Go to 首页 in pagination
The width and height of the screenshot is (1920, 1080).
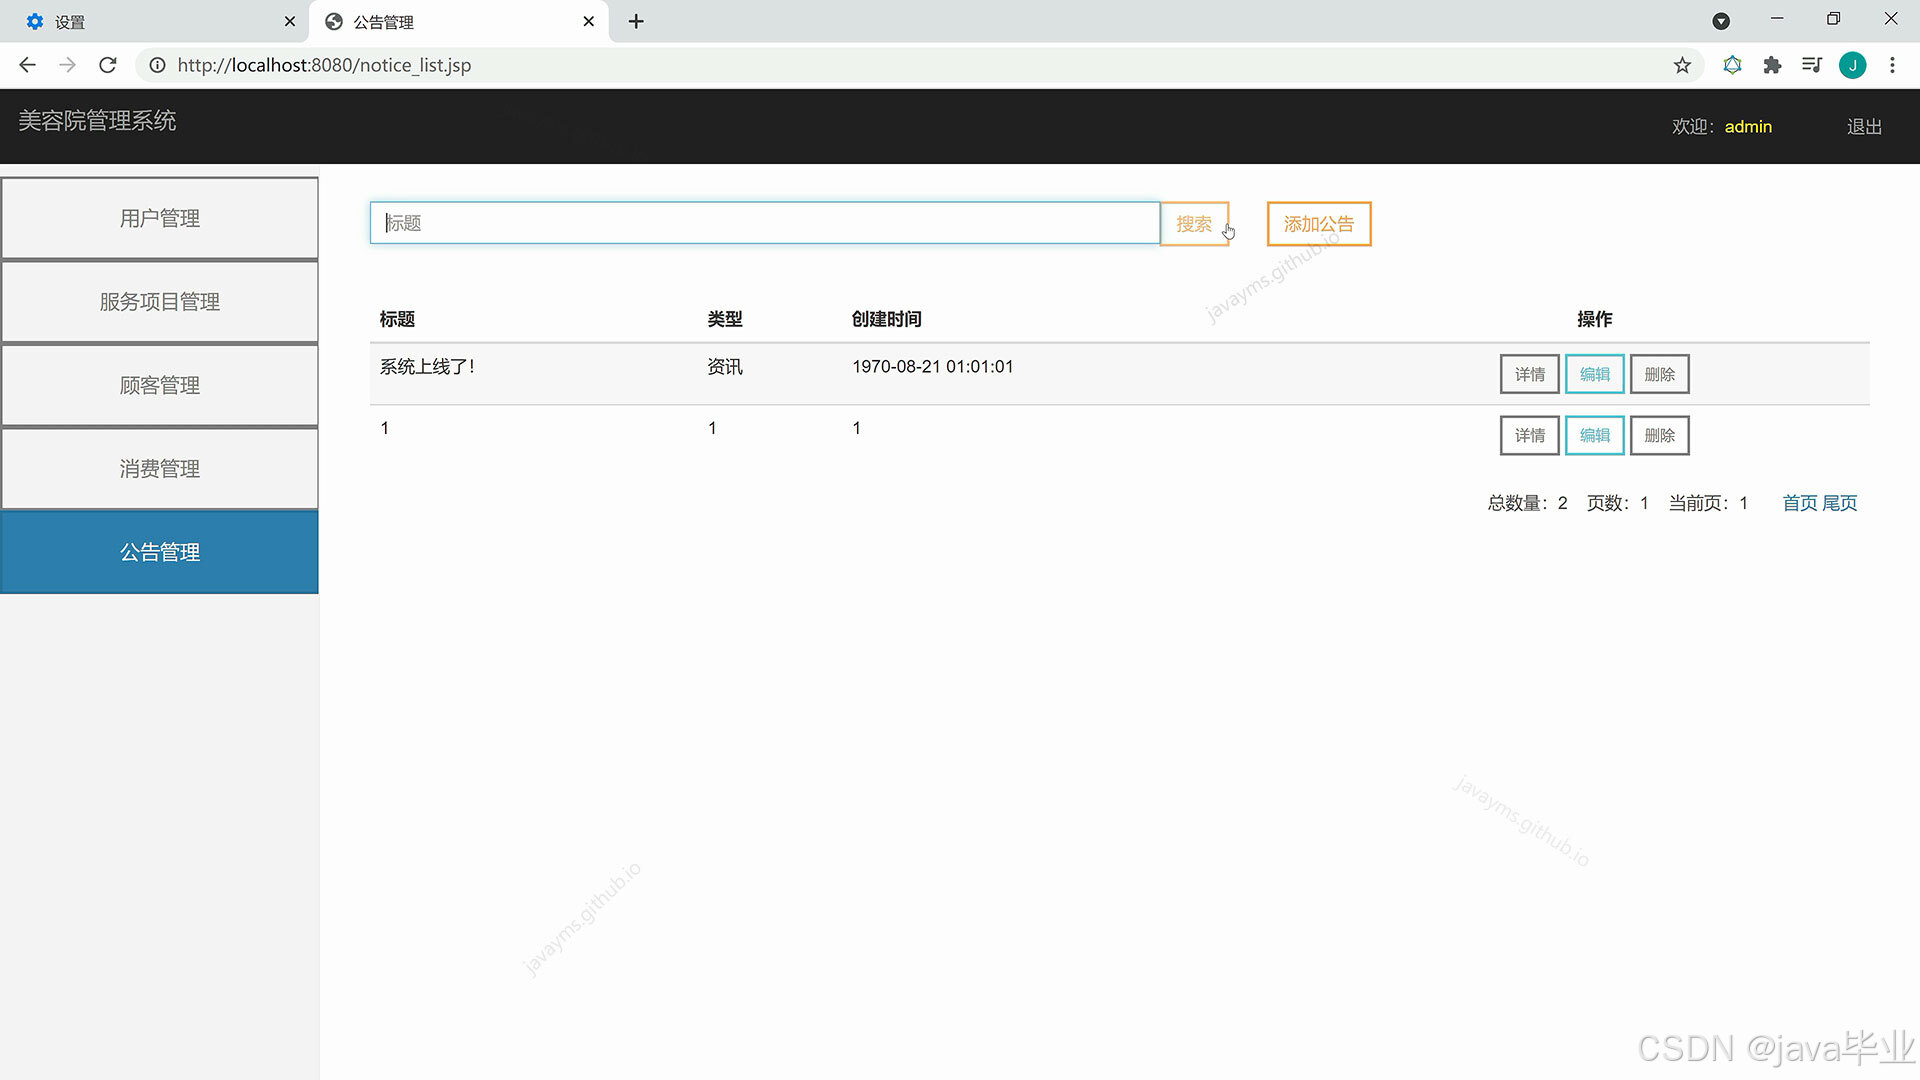tap(1800, 503)
